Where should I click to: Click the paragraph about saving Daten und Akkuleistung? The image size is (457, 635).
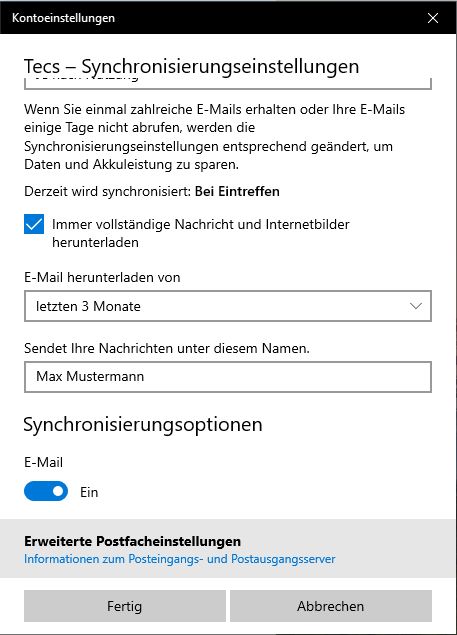tap(214, 137)
